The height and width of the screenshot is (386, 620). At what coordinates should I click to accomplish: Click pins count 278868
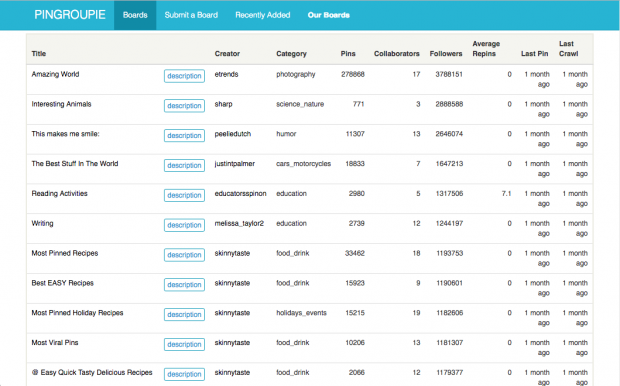pos(353,74)
